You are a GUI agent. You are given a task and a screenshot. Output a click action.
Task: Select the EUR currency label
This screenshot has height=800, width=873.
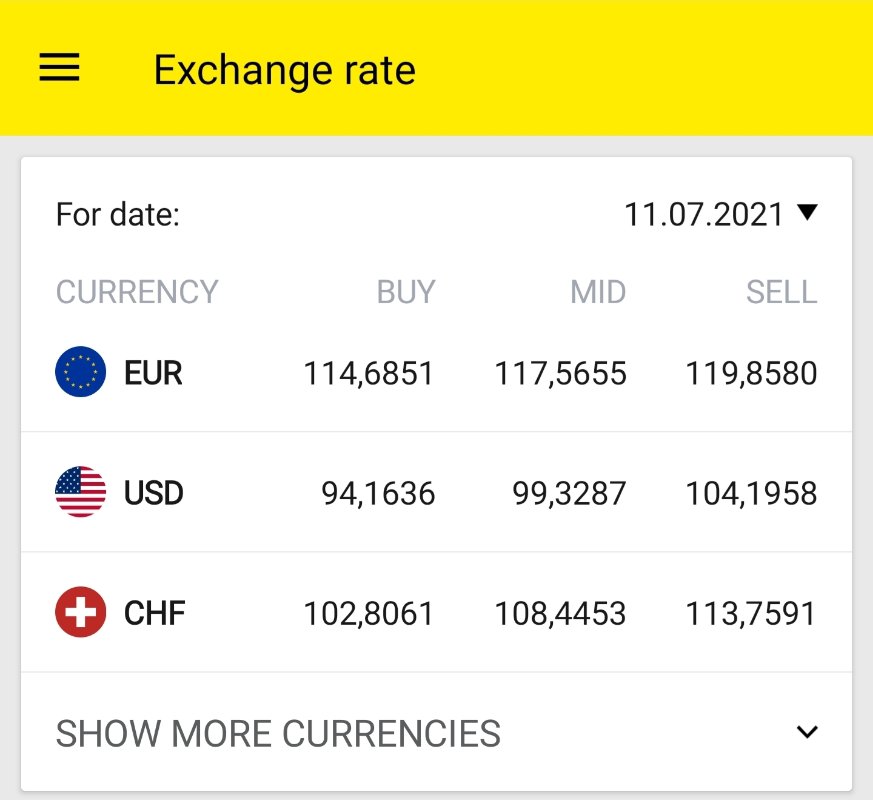click(x=153, y=373)
